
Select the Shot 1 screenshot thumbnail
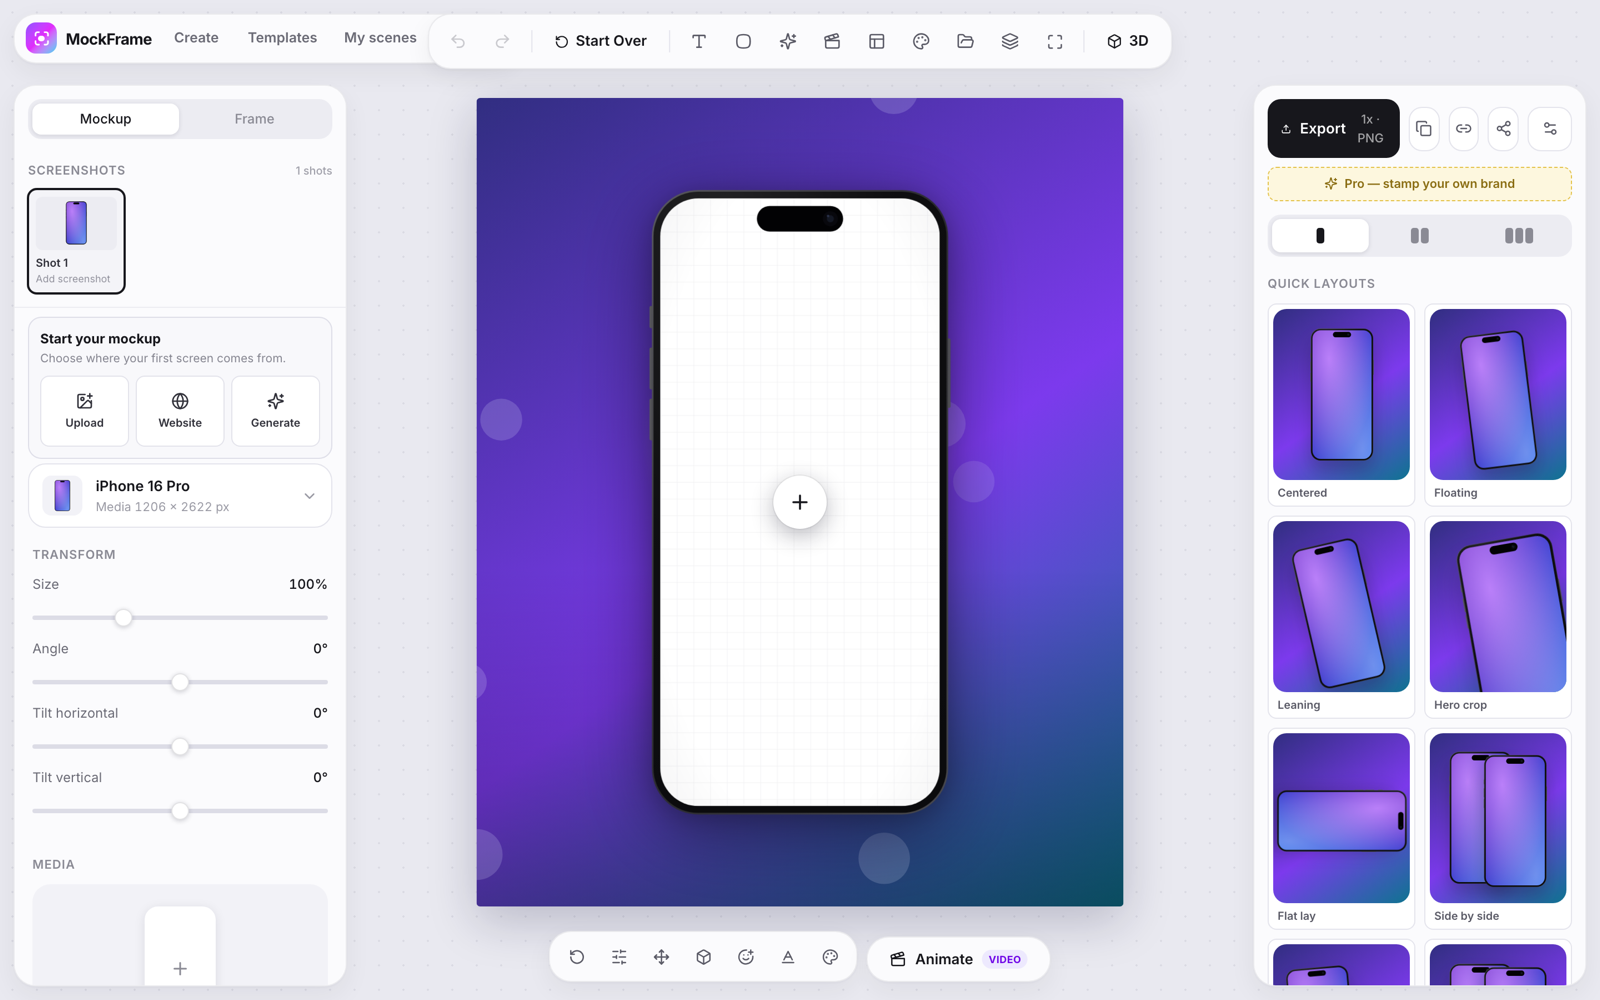(76, 241)
